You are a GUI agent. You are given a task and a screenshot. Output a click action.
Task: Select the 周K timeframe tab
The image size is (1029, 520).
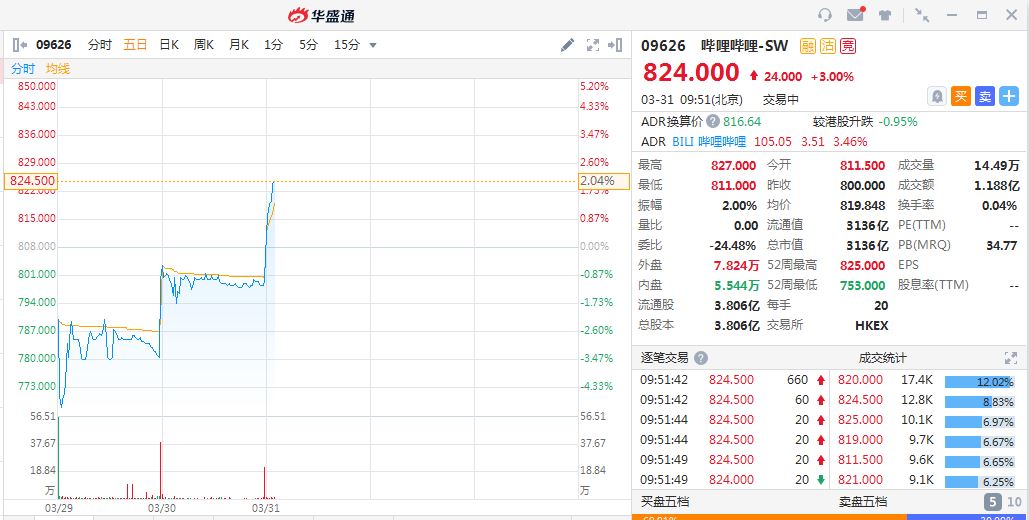204,45
